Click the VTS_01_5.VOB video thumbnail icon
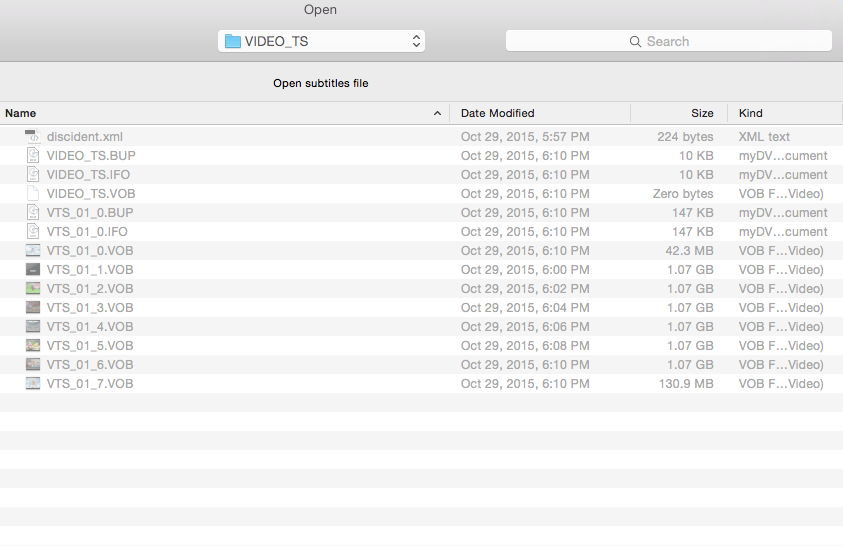The width and height of the screenshot is (843, 546). tap(32, 346)
